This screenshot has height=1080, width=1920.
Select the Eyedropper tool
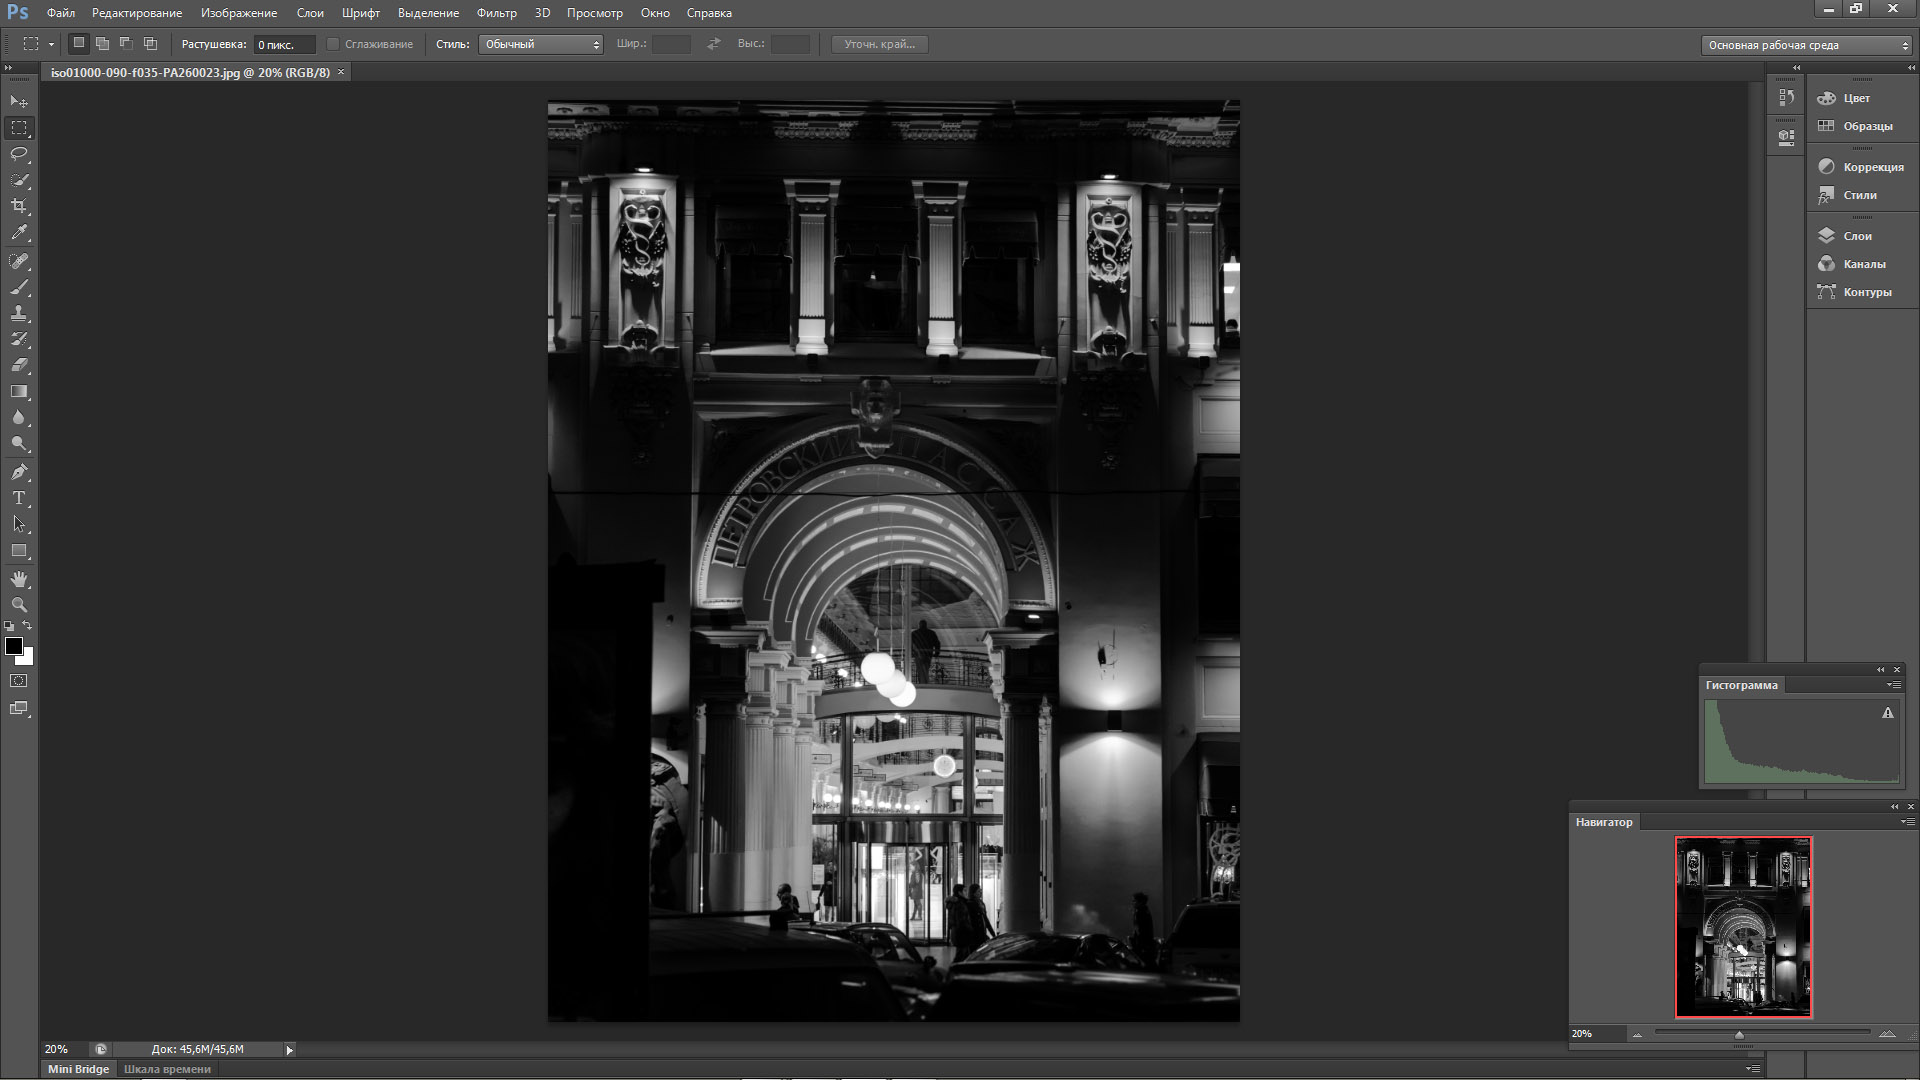(x=19, y=233)
